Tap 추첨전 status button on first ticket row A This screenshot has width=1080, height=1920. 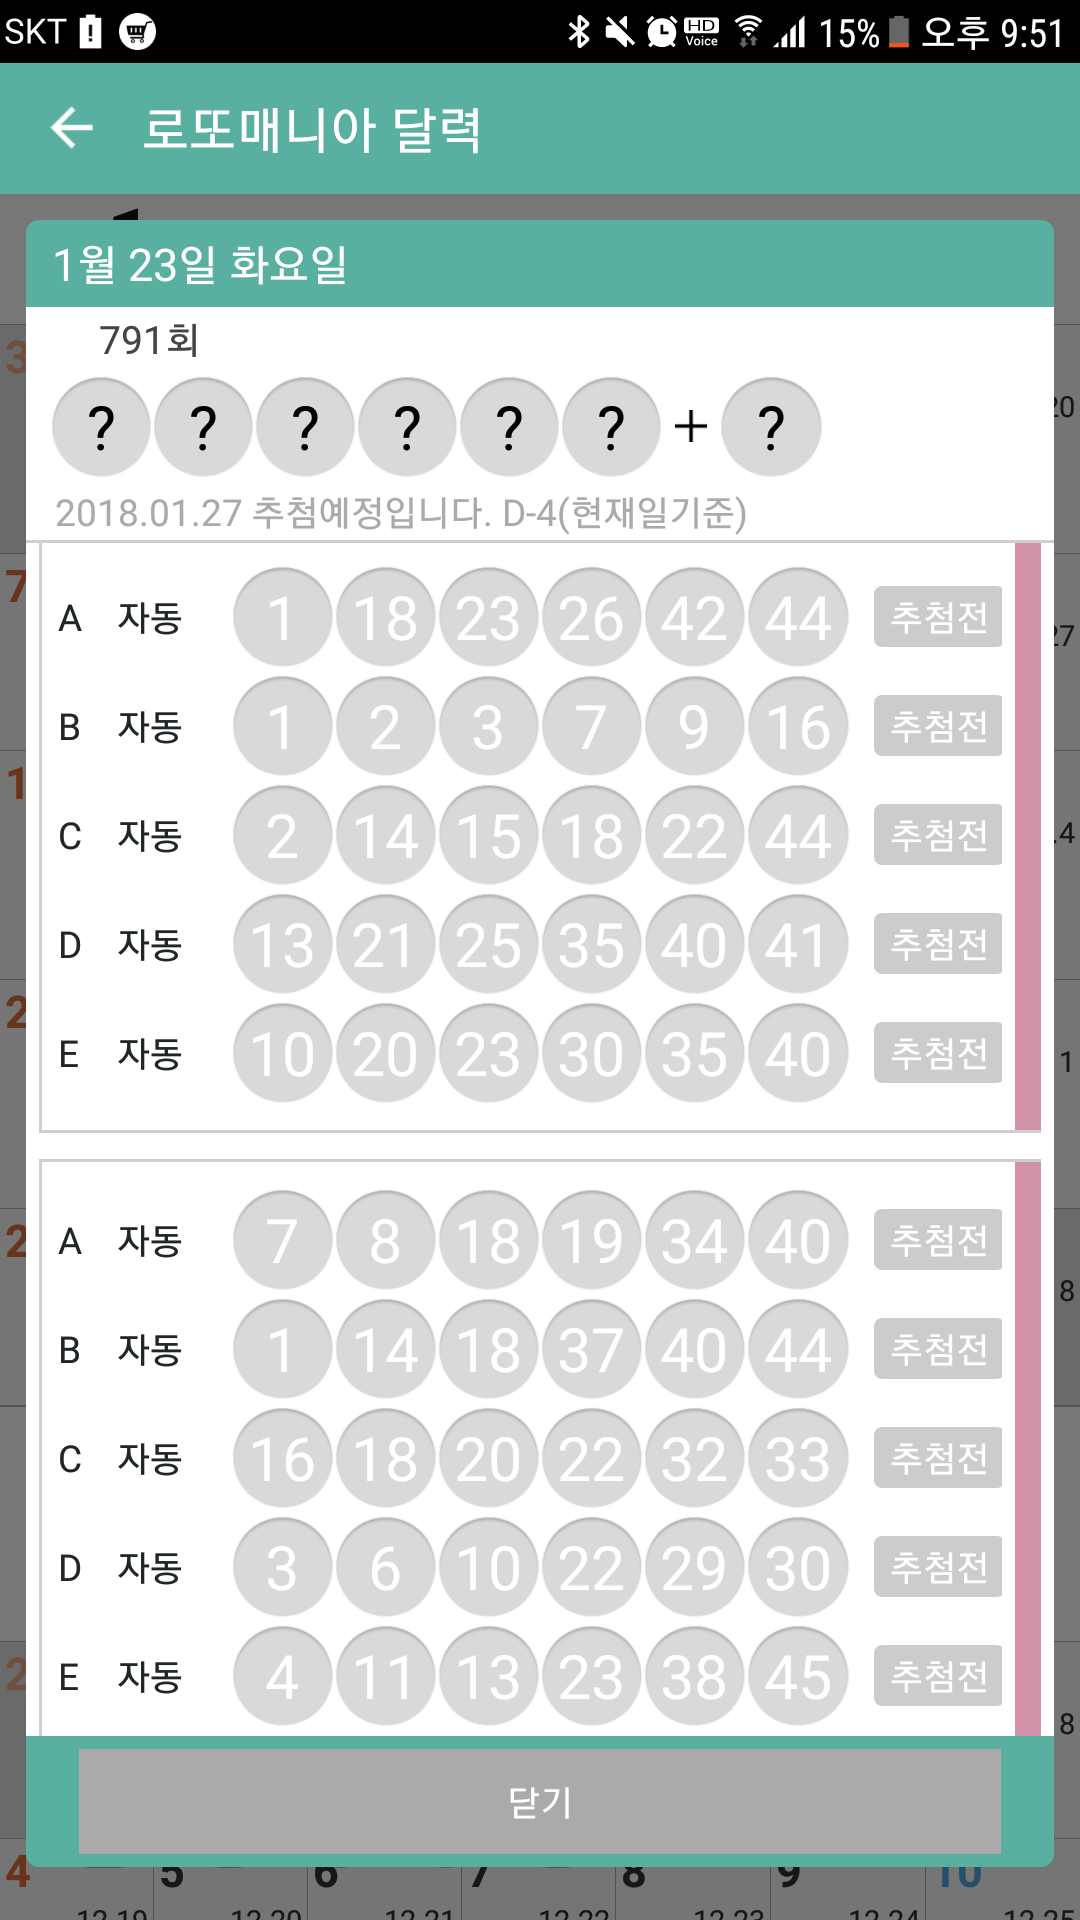[938, 617]
